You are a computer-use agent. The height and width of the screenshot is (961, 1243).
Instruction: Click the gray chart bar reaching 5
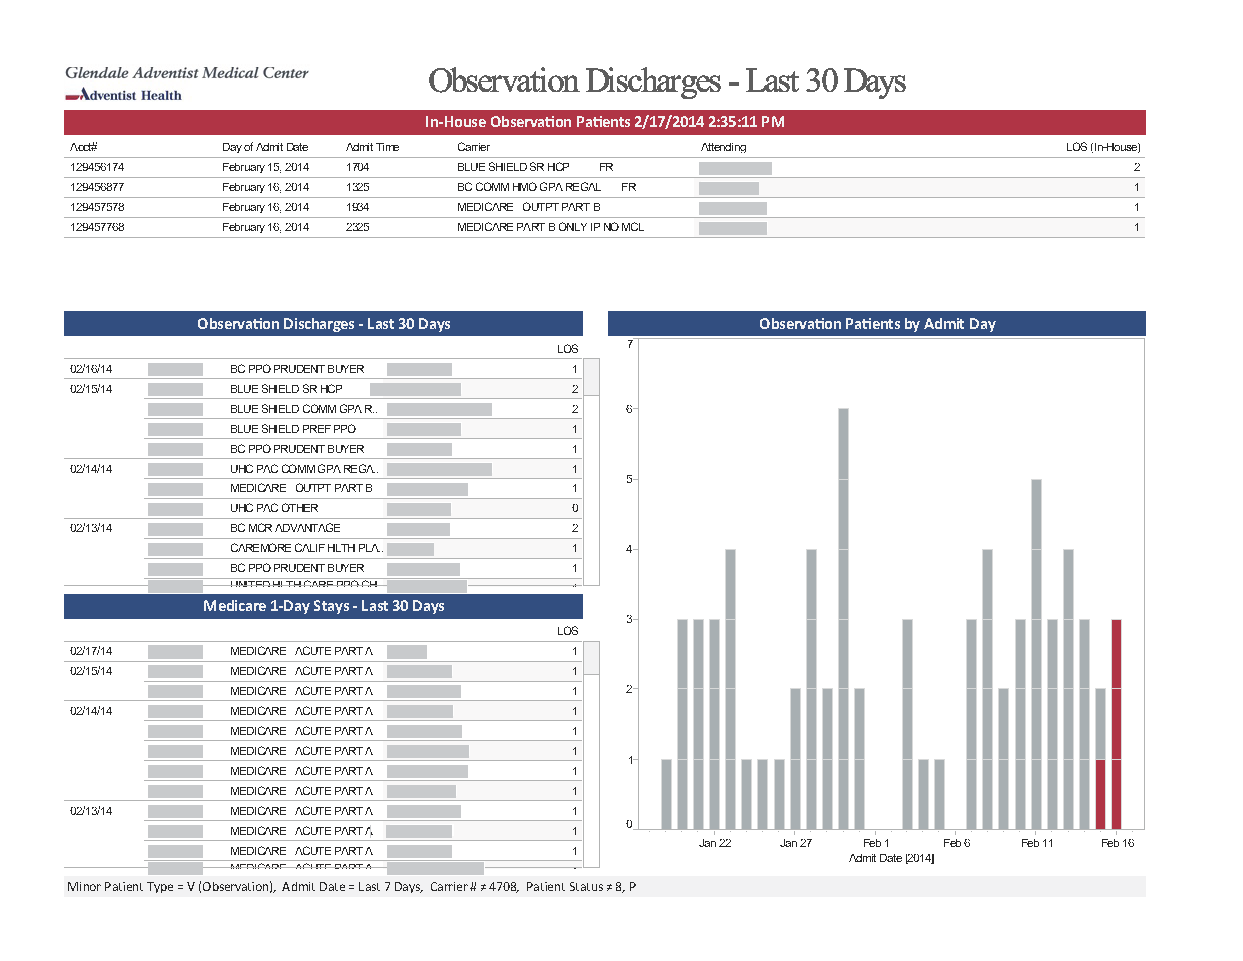click(x=1036, y=654)
